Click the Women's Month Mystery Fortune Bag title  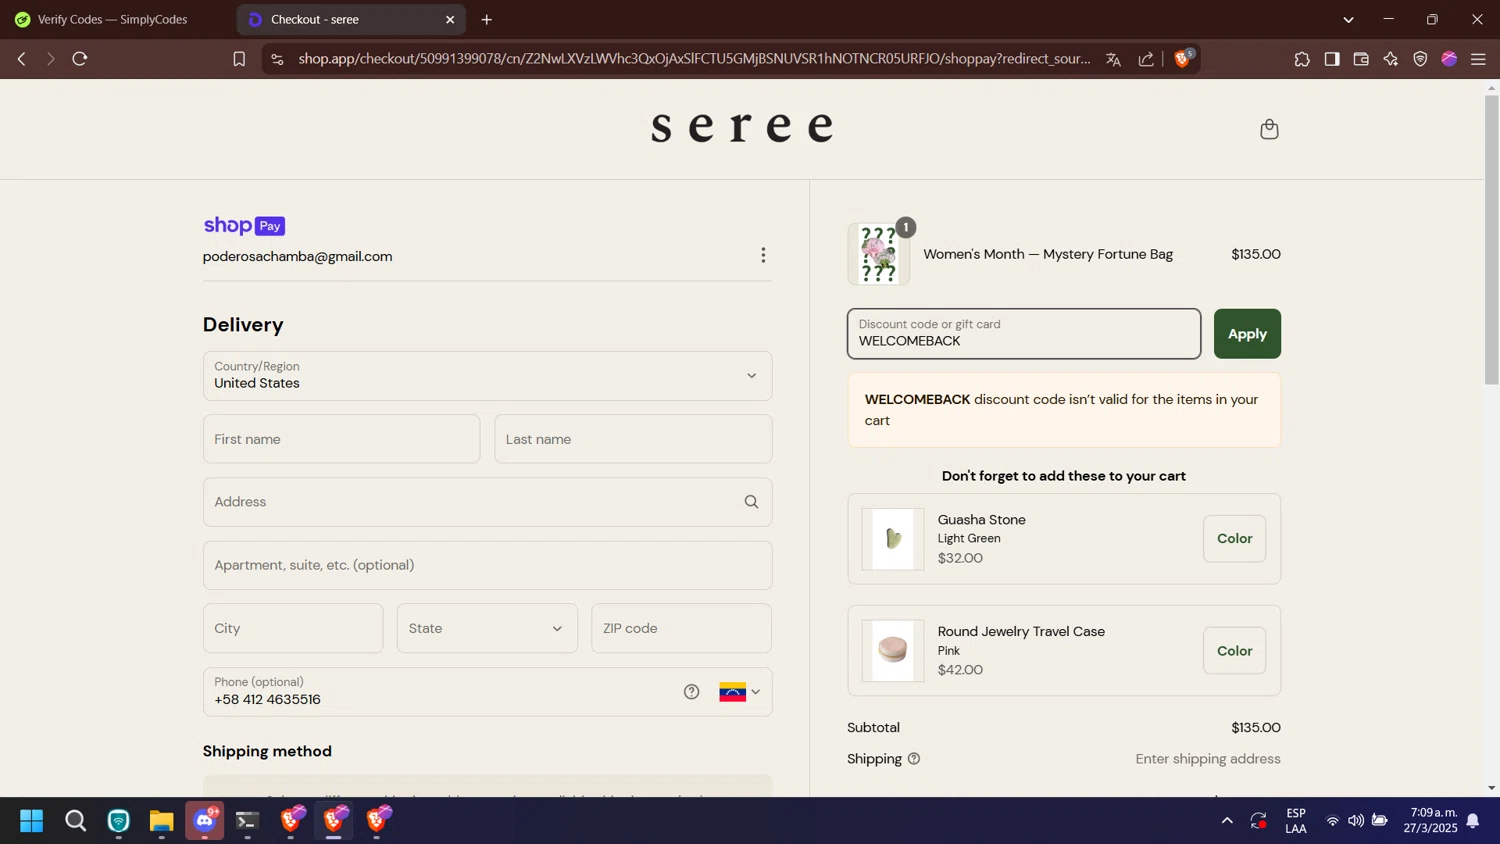click(1048, 254)
